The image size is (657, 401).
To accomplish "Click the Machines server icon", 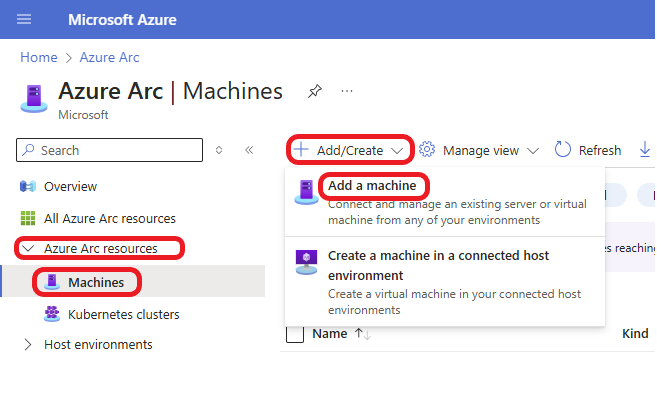I will tap(52, 282).
